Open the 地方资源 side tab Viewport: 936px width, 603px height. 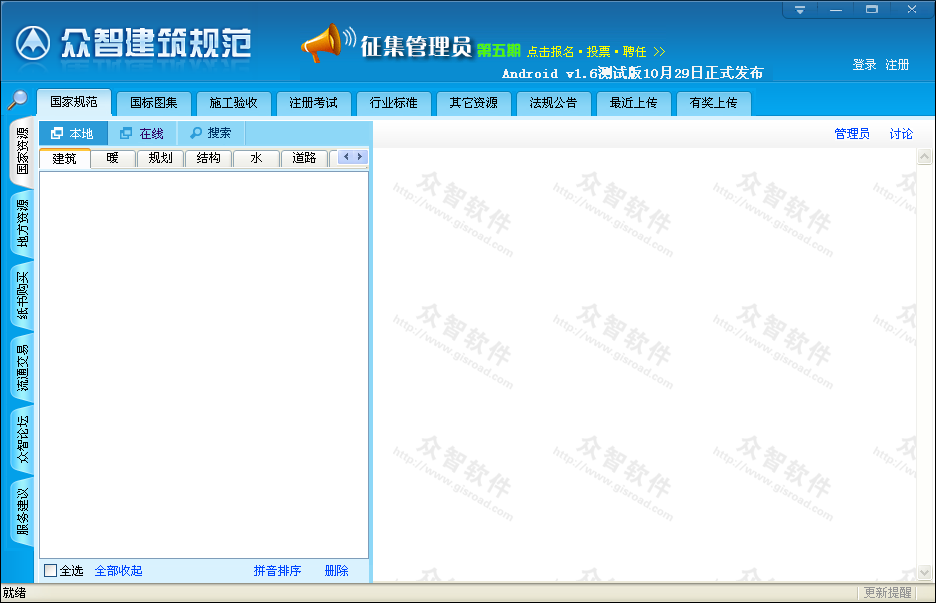tap(22, 224)
